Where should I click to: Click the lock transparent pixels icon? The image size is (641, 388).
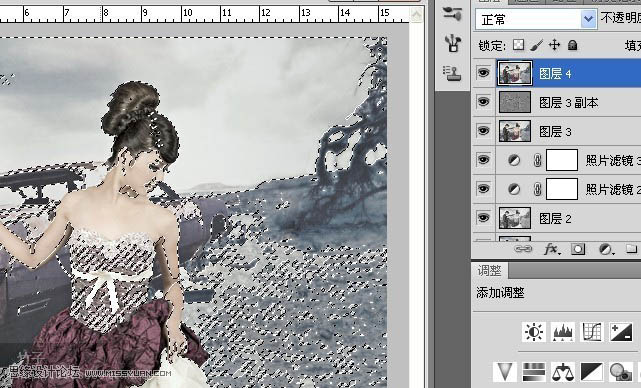point(518,45)
